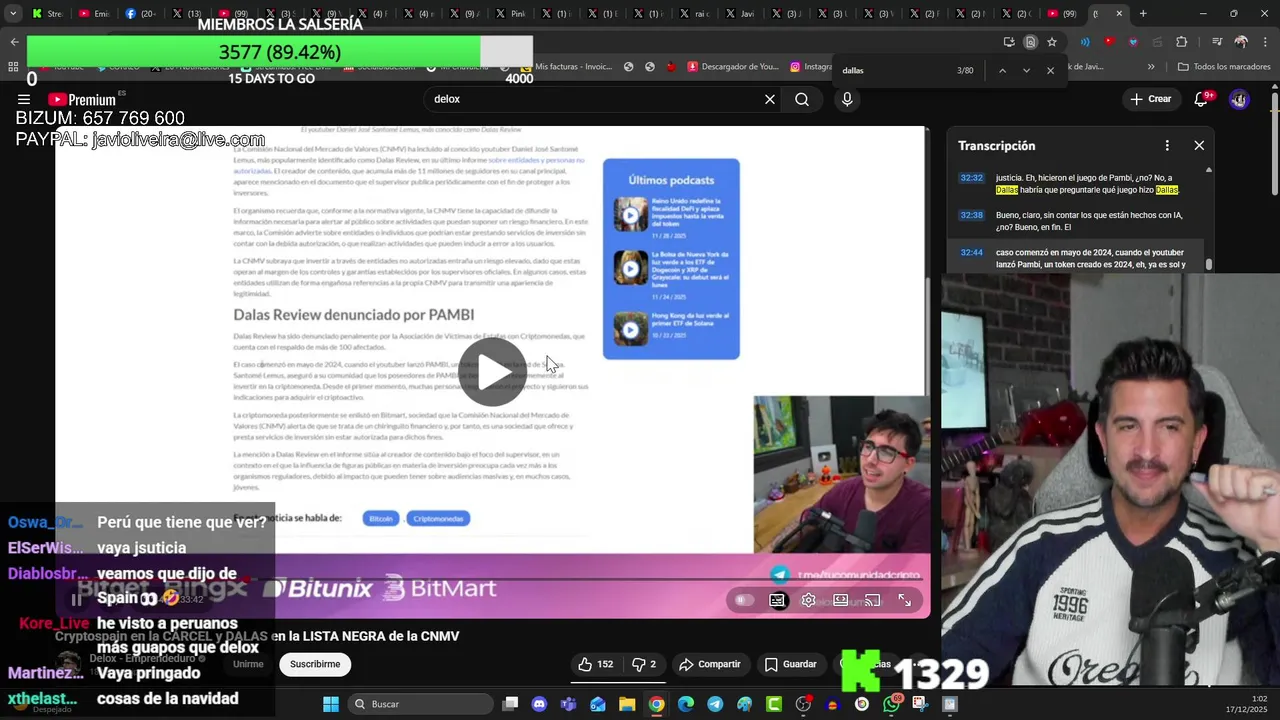Clear the 'delox' search text
The width and height of the screenshot is (1280, 720).
click(x=770, y=99)
